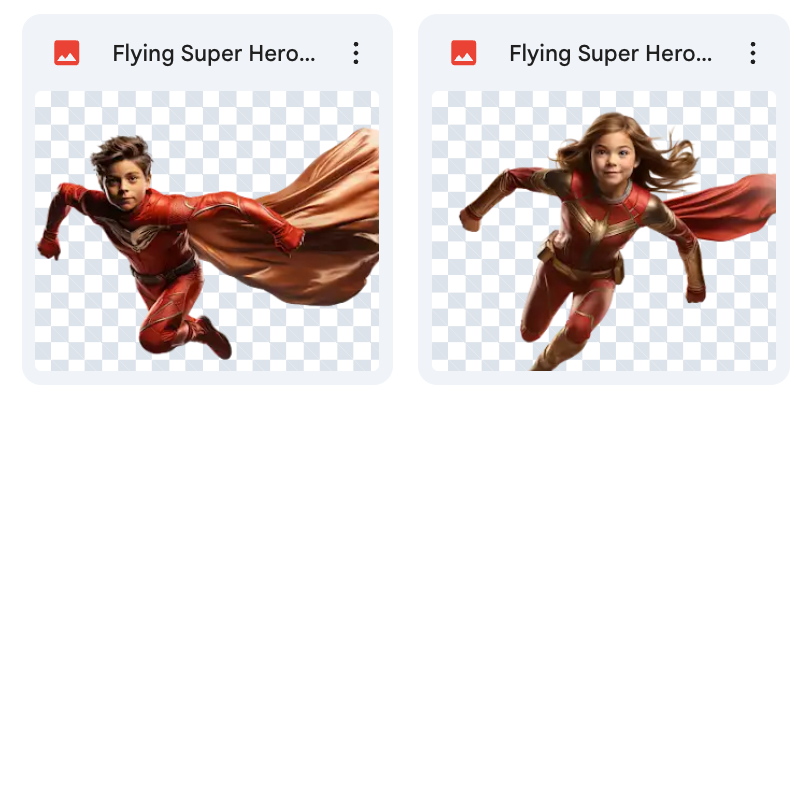Click the boy superhero's black belt
This screenshot has width=810, height=796.
point(165,272)
